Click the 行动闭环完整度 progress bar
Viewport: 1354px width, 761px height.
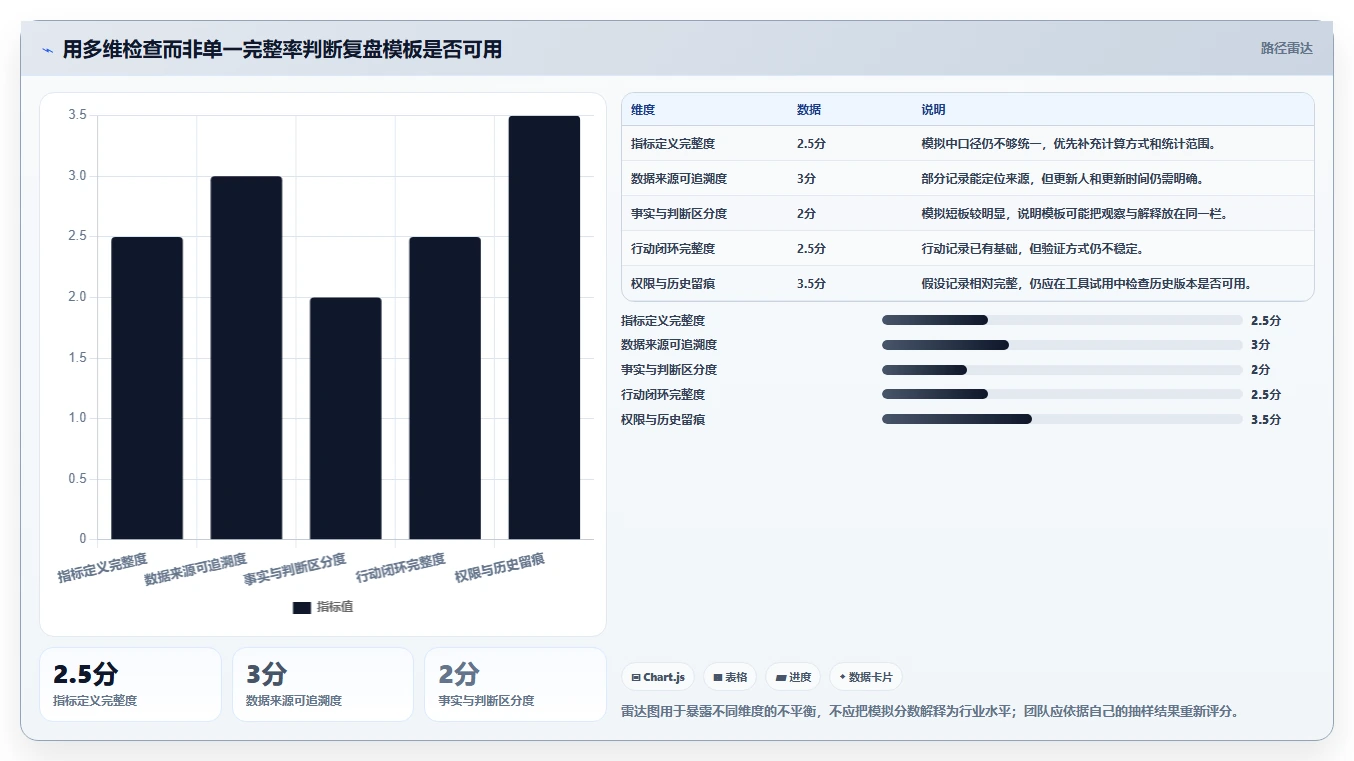[x=1062, y=394]
